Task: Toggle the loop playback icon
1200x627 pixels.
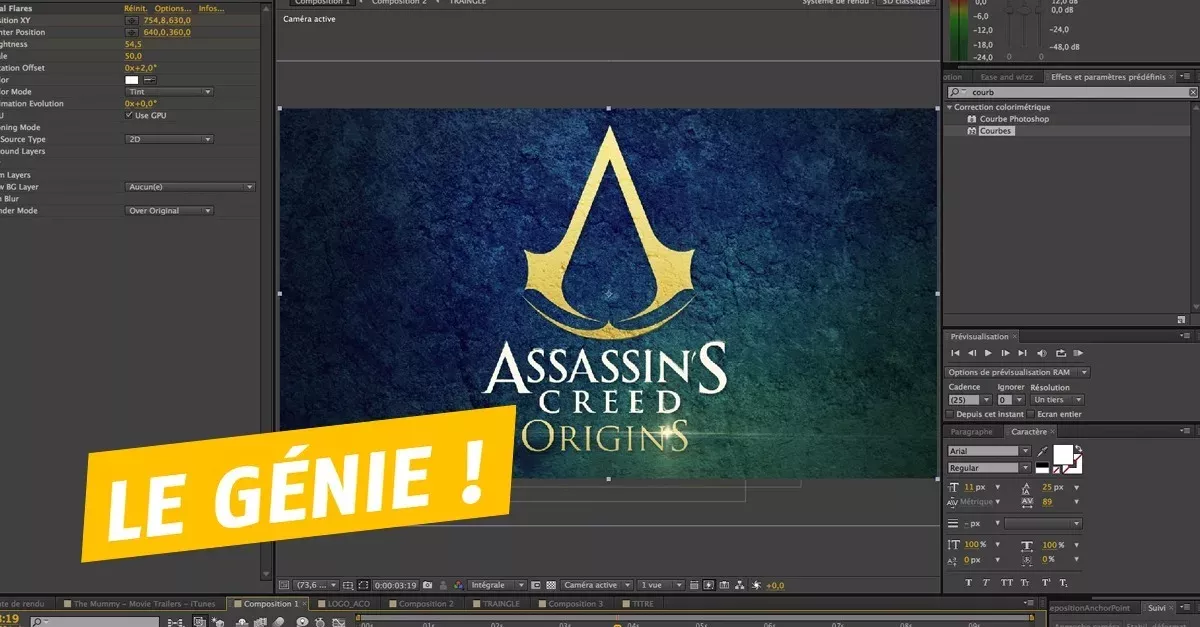Action: [x=1061, y=353]
